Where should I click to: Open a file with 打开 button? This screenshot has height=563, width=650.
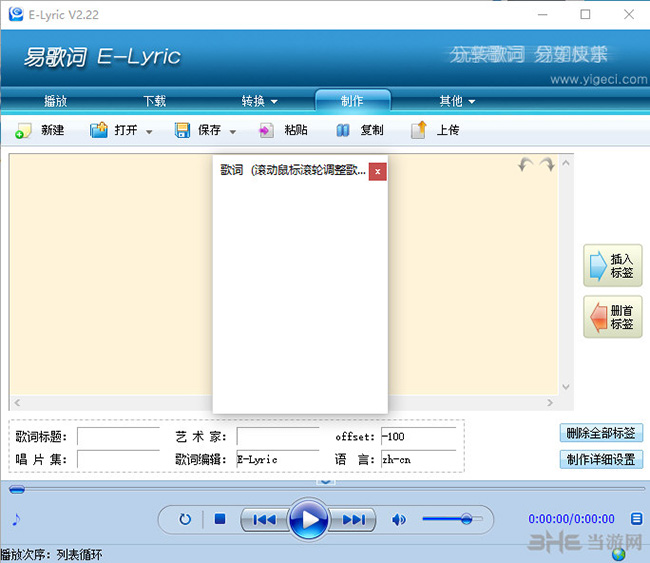click(114, 130)
